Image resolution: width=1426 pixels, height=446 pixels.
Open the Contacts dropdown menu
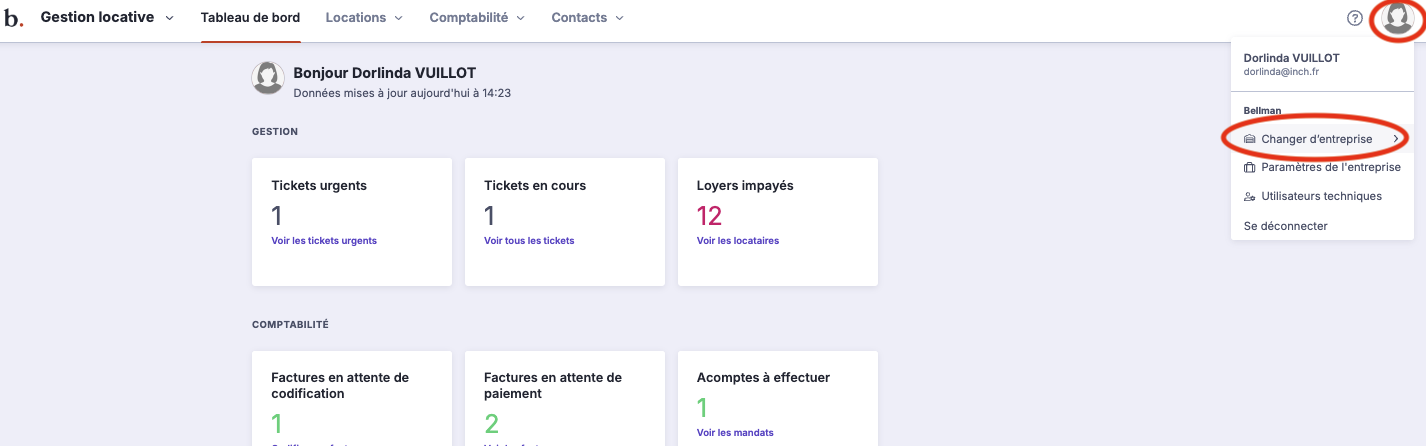tap(587, 18)
